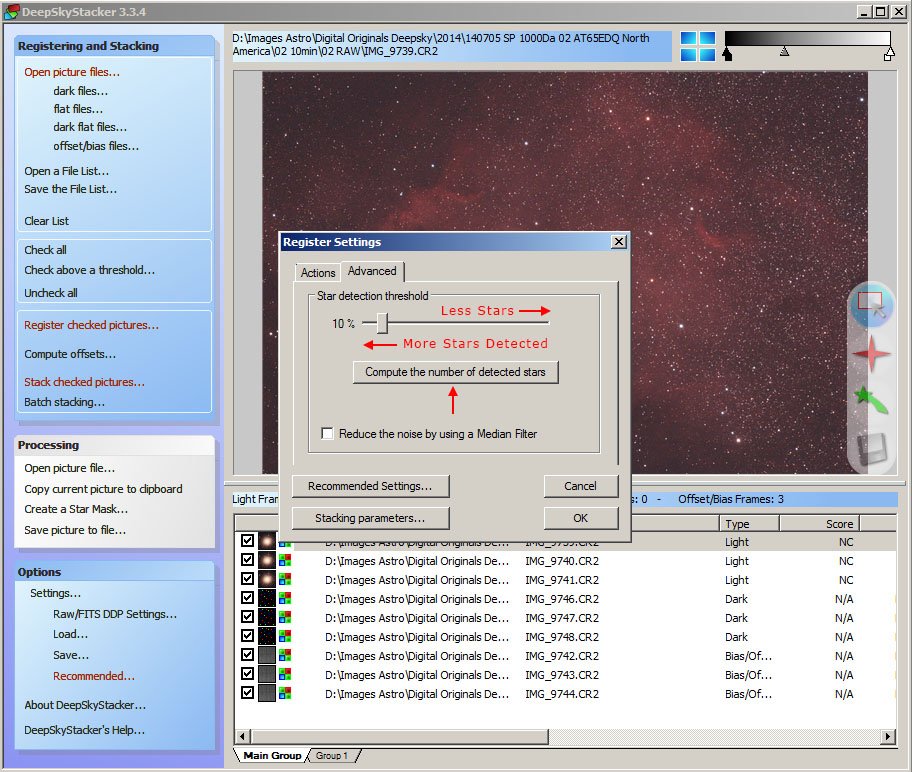Switch to the Actions tab

tap(318, 272)
